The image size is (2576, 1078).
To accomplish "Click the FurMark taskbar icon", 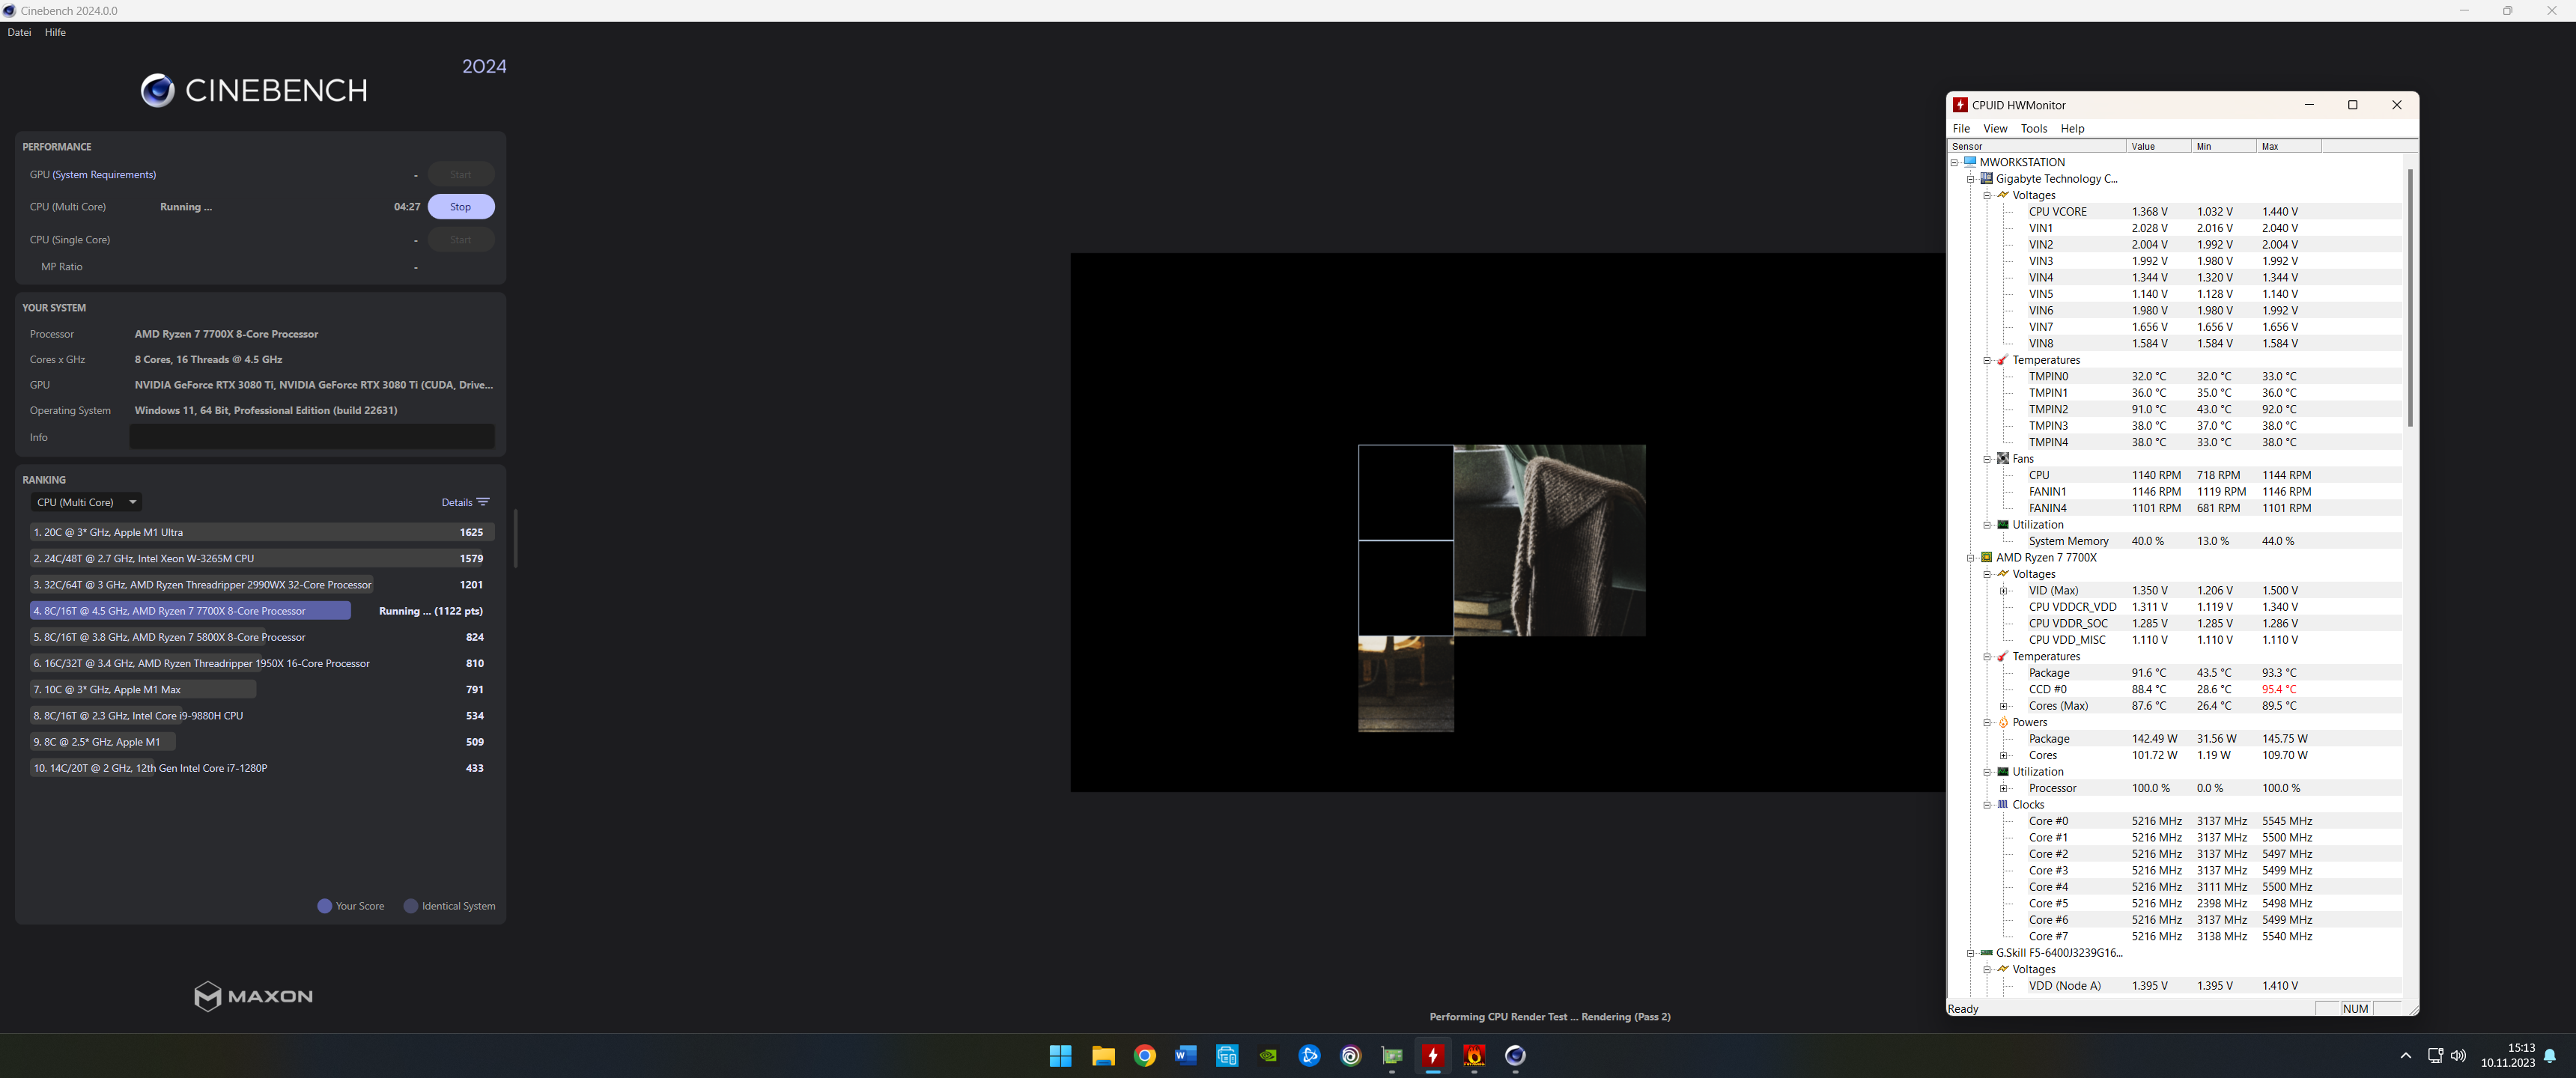I will 1474,1055.
